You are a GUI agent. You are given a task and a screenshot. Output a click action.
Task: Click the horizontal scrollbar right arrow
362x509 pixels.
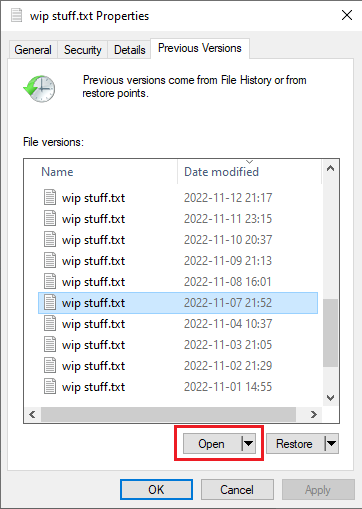313,414
